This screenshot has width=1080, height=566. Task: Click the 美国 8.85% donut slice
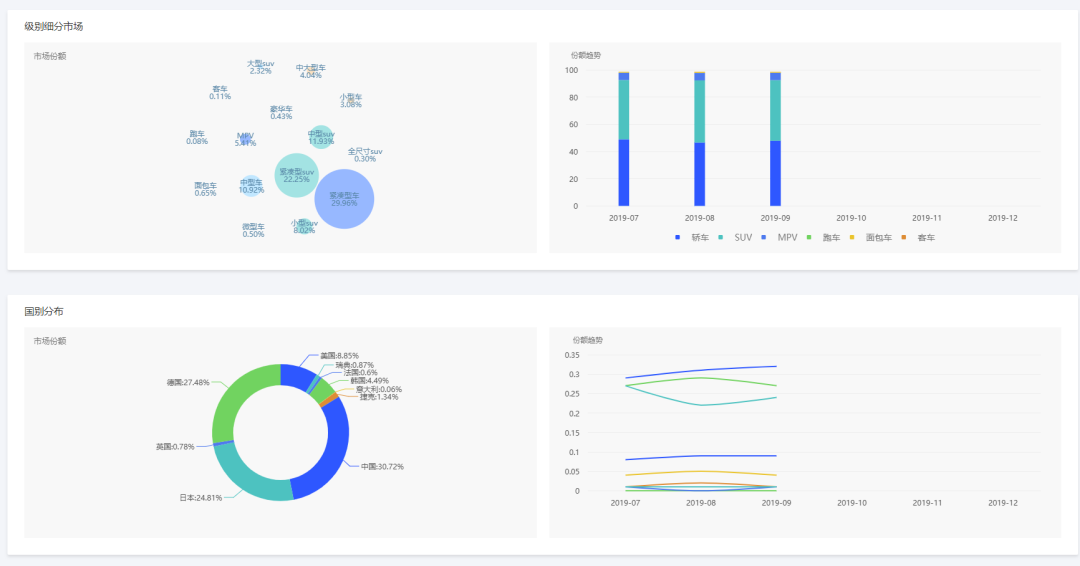click(x=296, y=376)
